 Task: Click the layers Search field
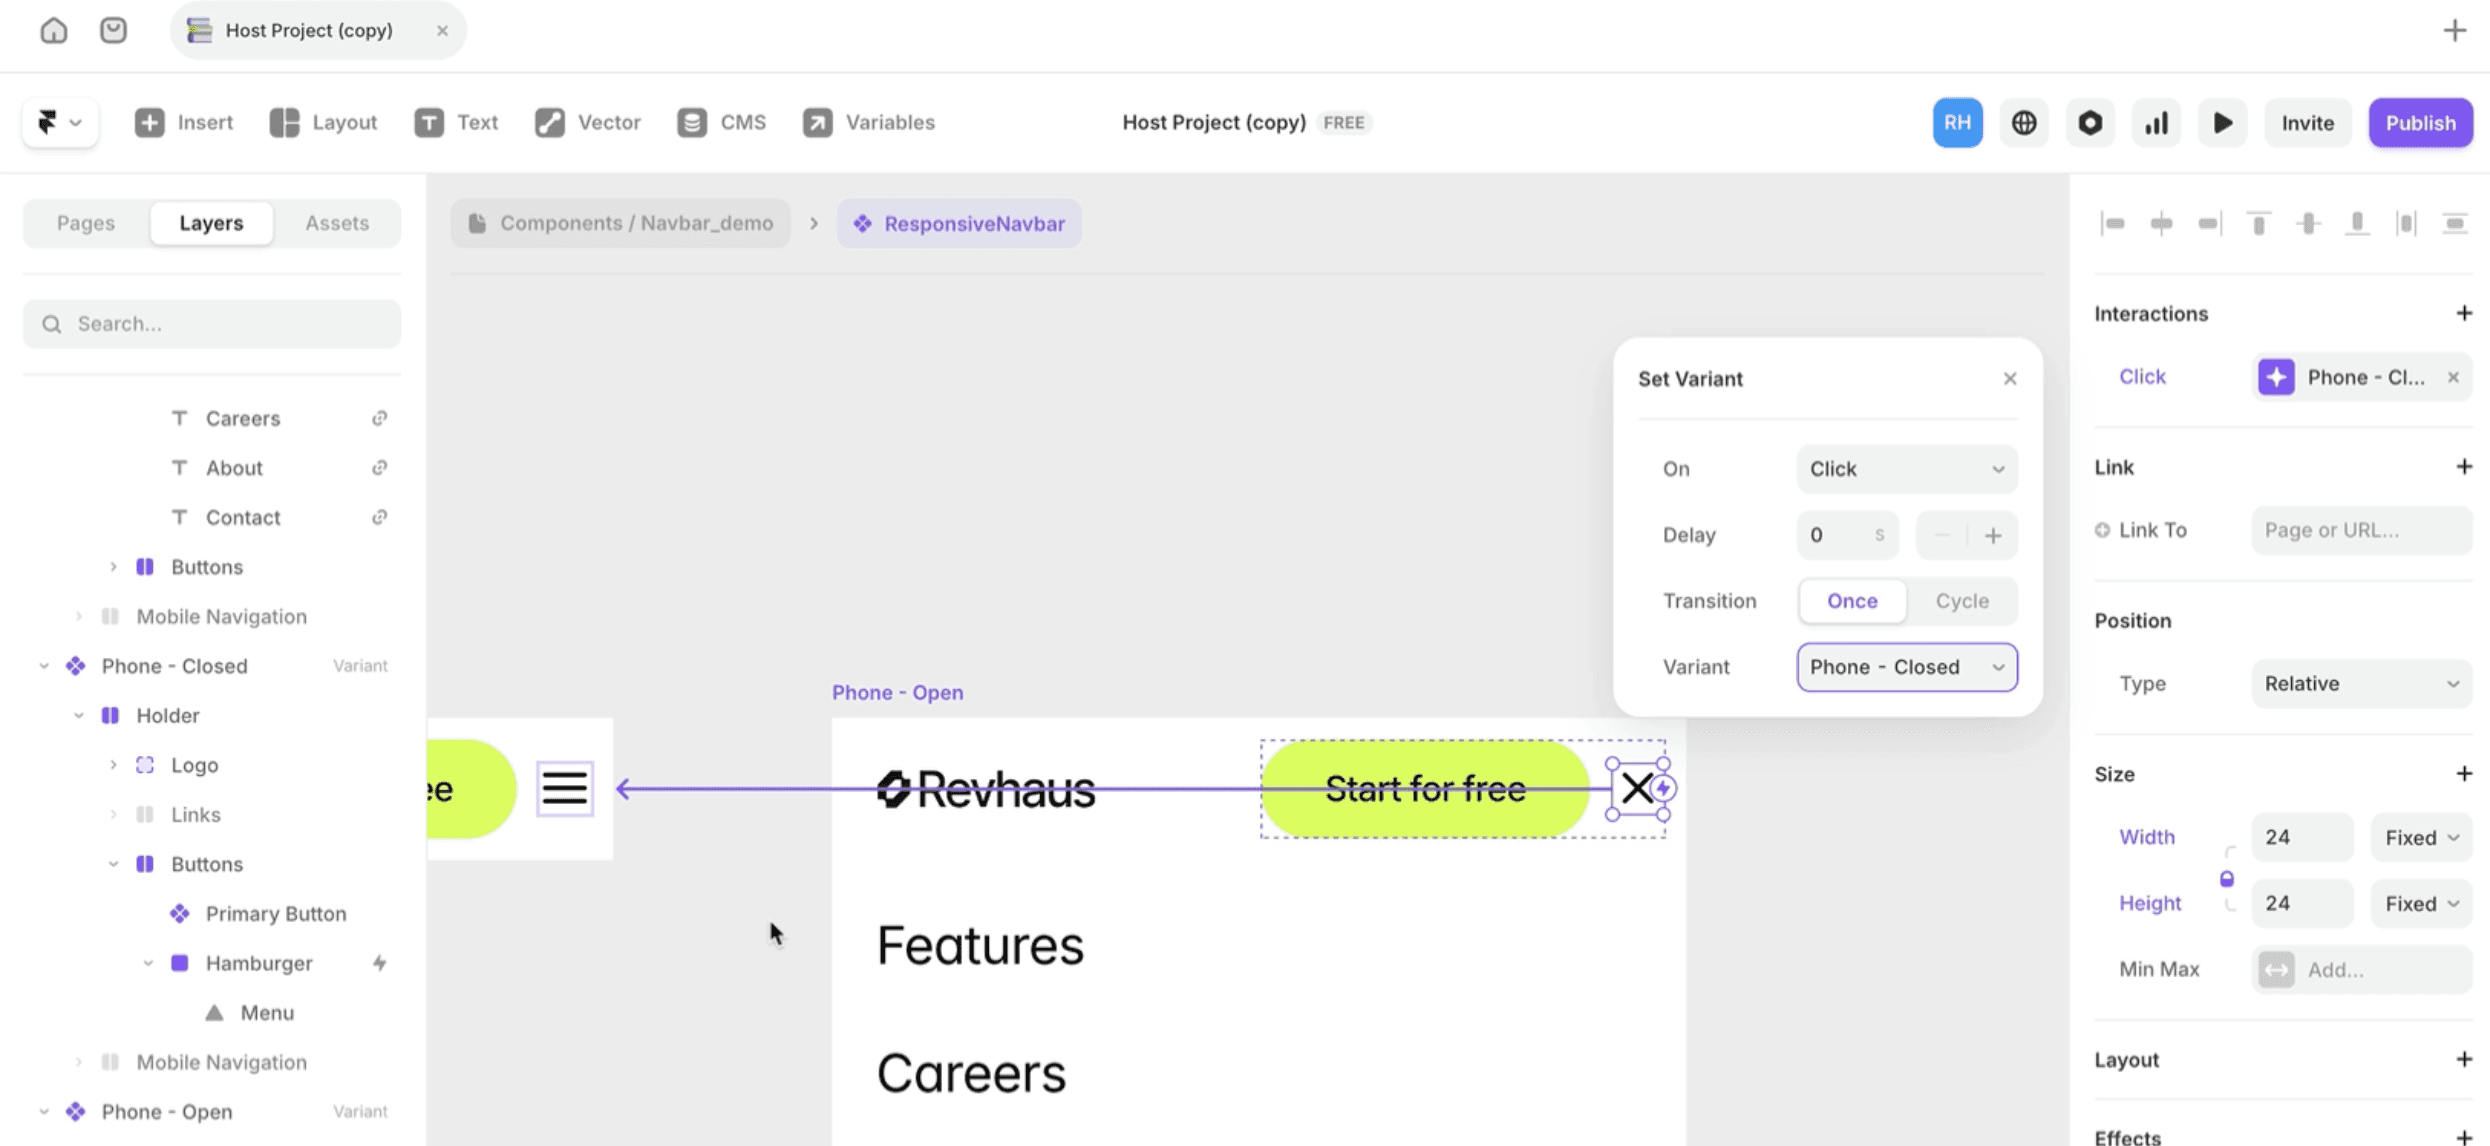(212, 324)
